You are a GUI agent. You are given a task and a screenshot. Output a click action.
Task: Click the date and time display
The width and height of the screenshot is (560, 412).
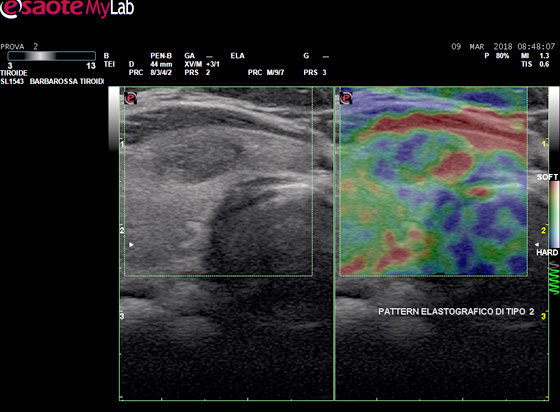[x=503, y=47]
